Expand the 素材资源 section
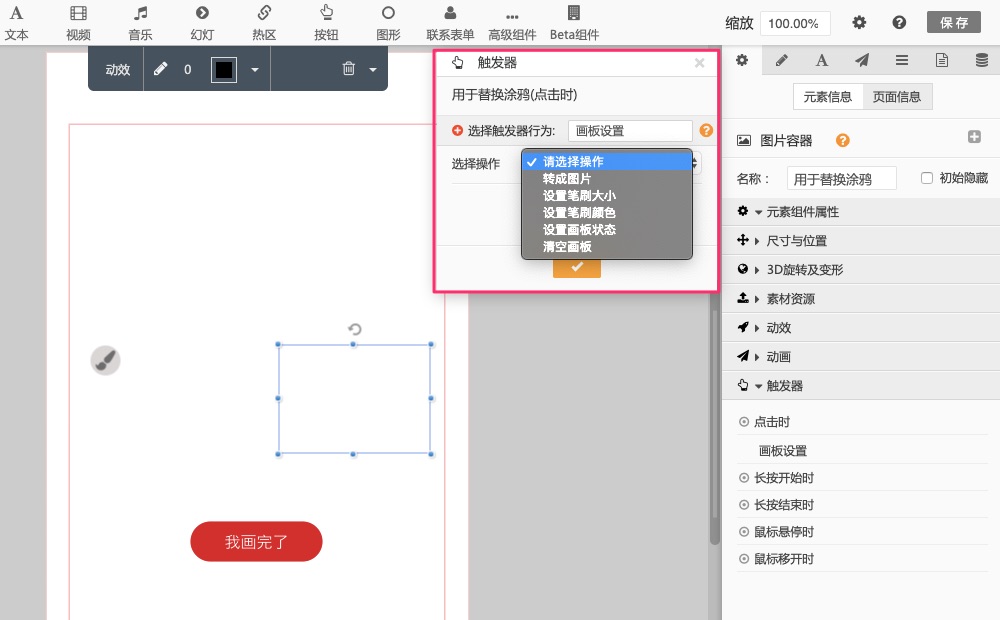Image resolution: width=1000 pixels, height=620 pixels. tap(790, 299)
